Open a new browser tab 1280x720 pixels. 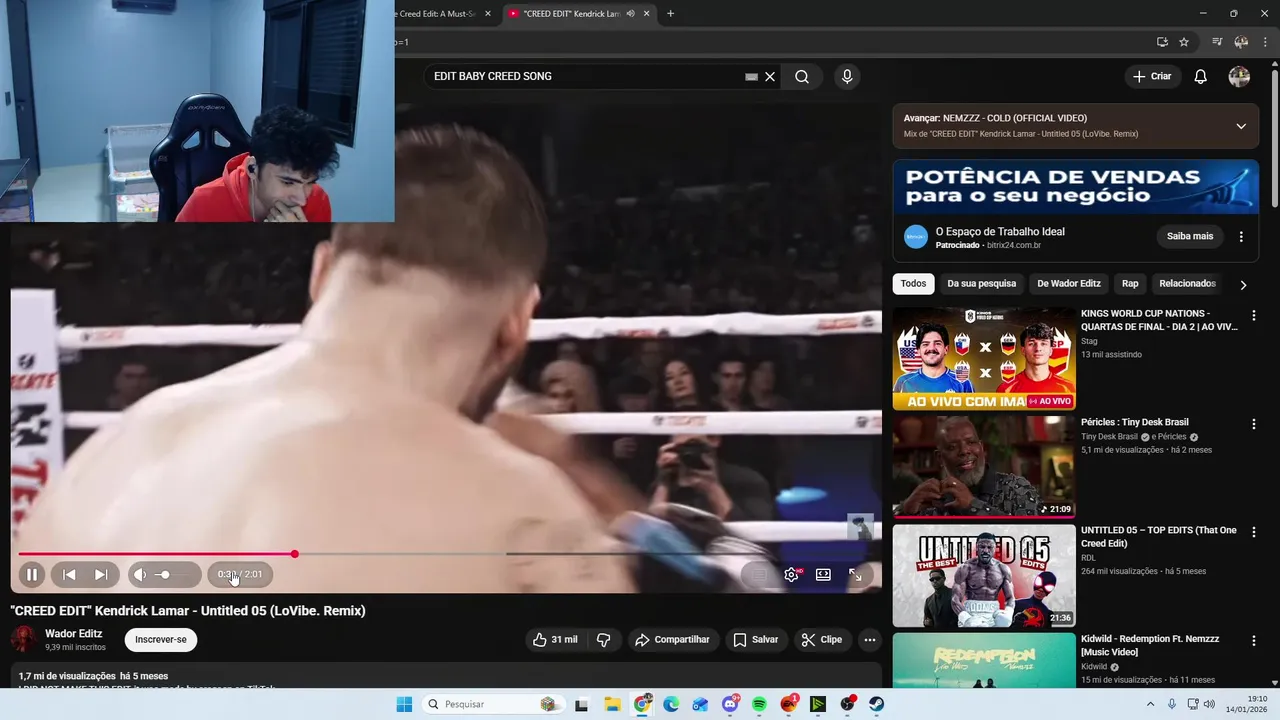670,13
